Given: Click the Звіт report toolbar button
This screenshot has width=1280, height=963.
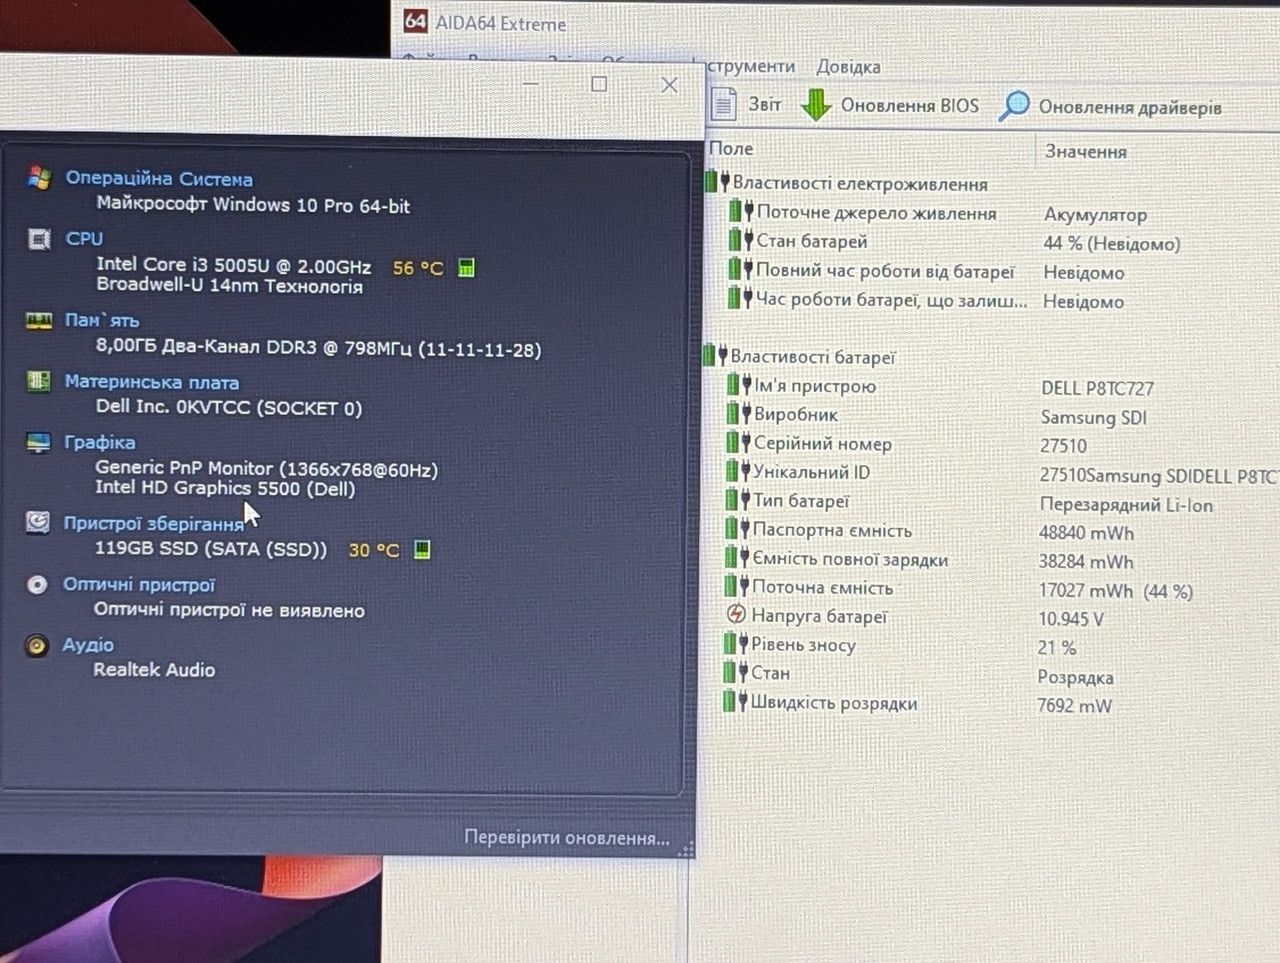Looking at the screenshot, I should click(746, 104).
